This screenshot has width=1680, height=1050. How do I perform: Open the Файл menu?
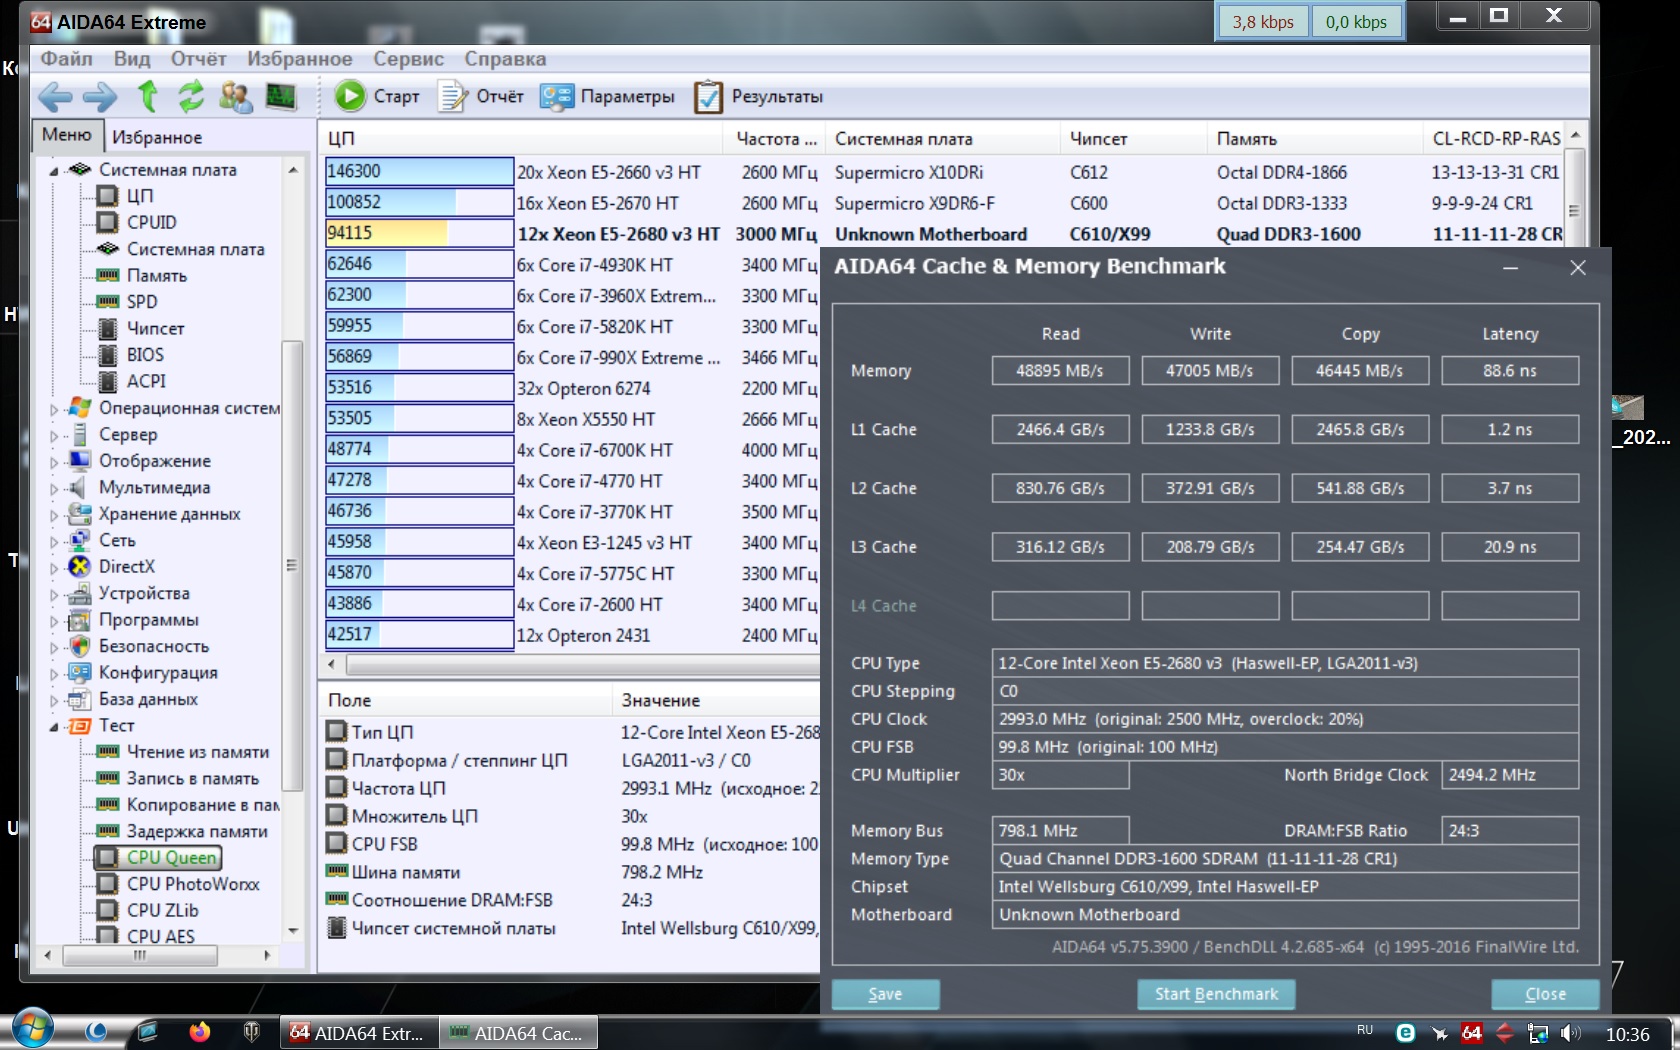tap(66, 59)
